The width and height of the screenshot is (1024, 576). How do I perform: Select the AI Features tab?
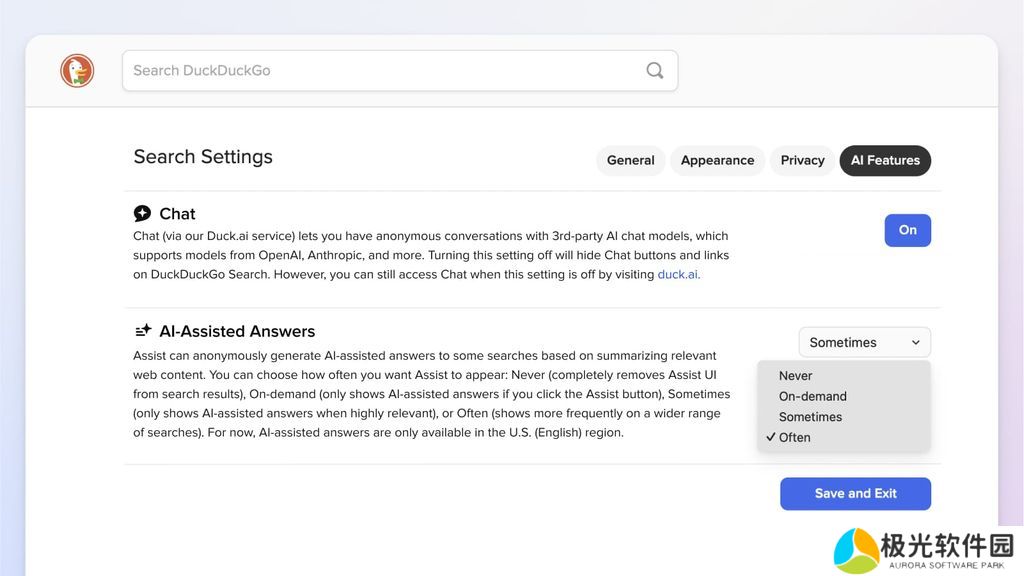point(885,160)
